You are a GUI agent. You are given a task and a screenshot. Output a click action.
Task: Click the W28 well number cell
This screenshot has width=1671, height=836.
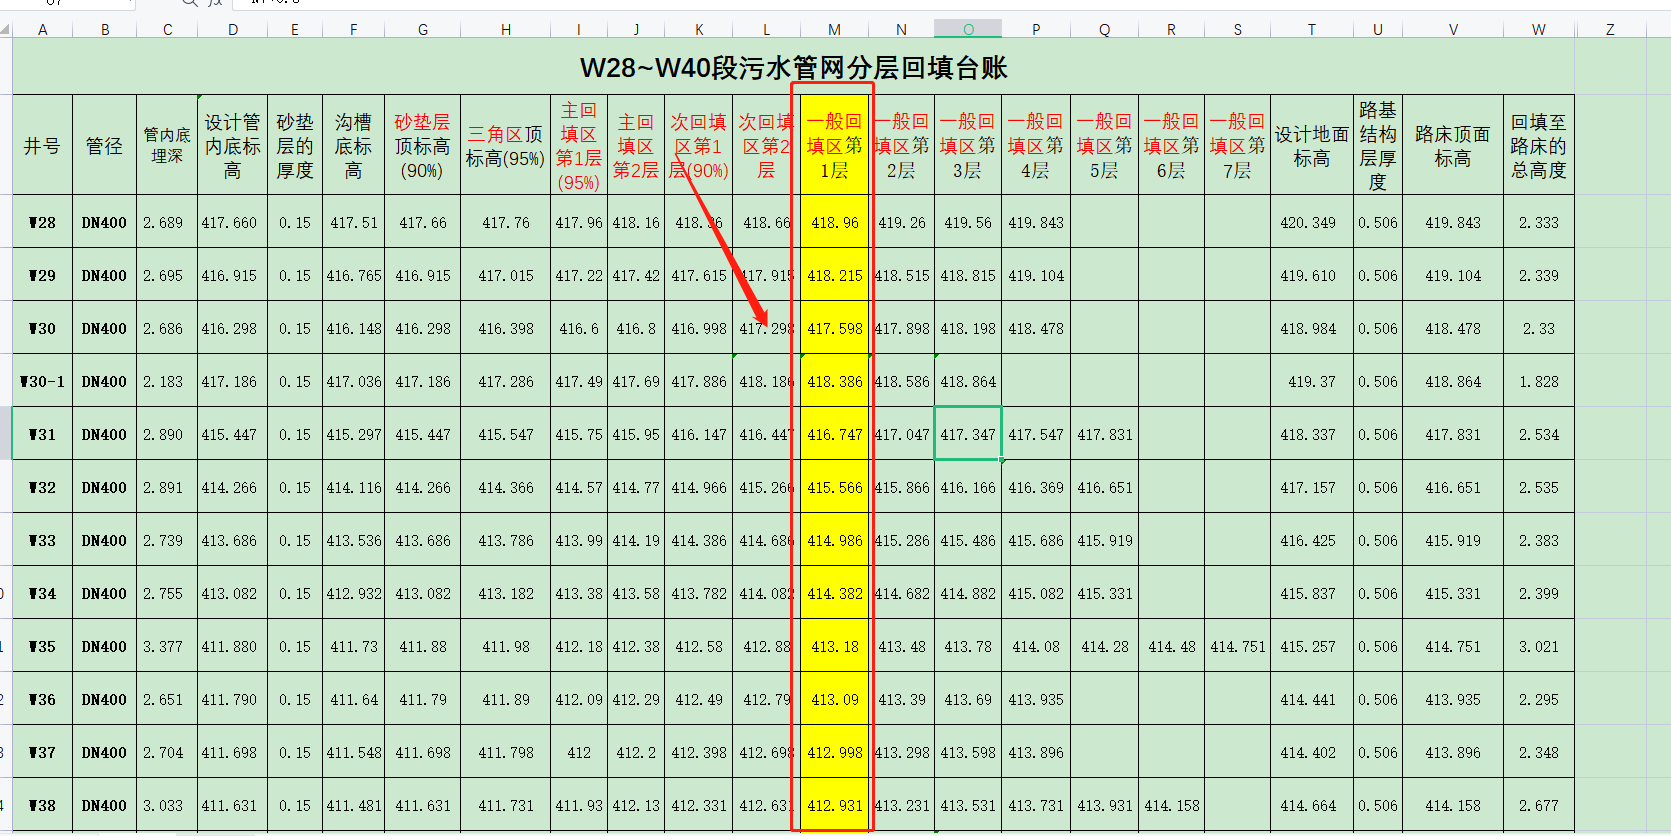click(x=42, y=222)
